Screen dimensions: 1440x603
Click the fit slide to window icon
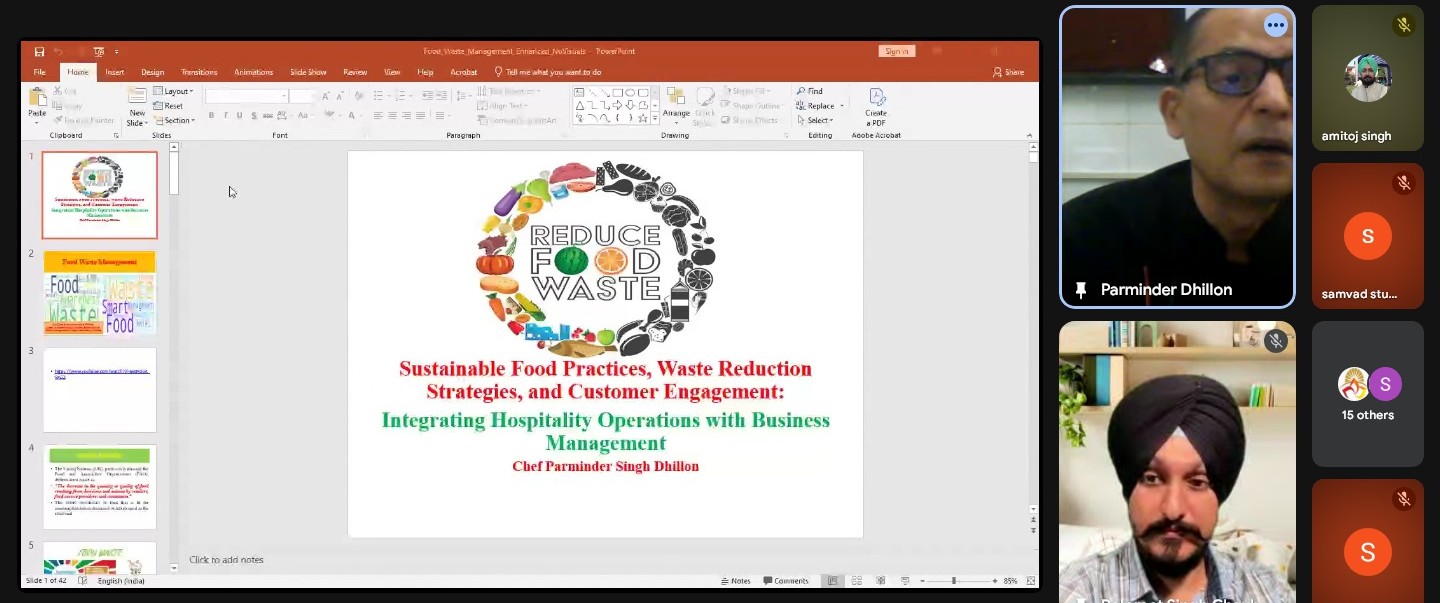[1030, 581]
